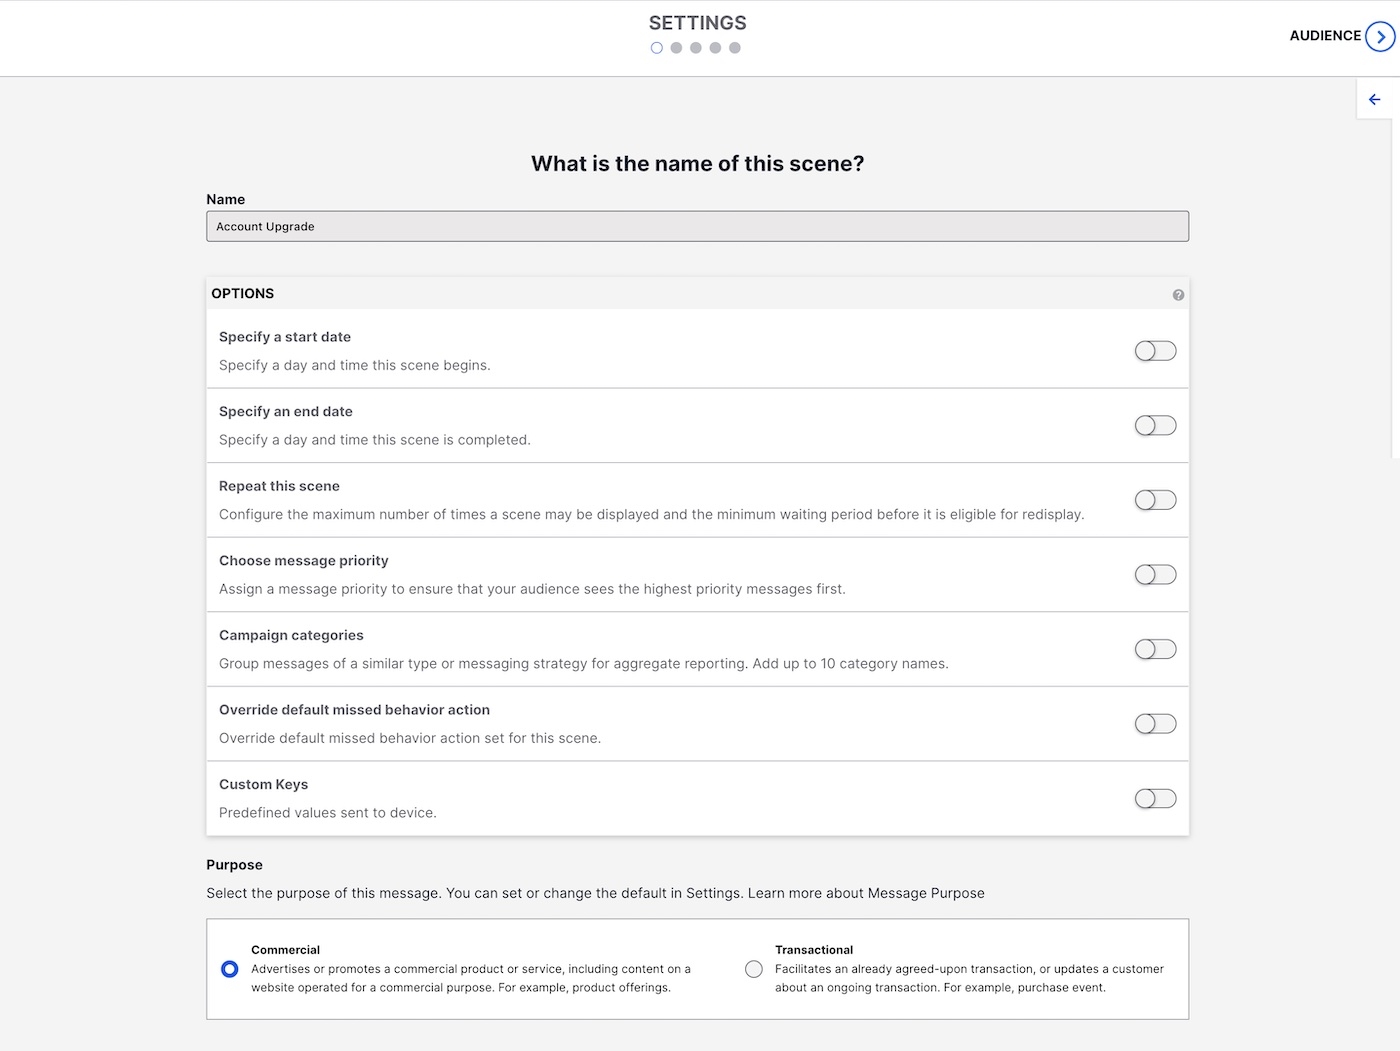The width and height of the screenshot is (1400, 1051).
Task: Jump to the fifth step dot
Action: (735, 48)
